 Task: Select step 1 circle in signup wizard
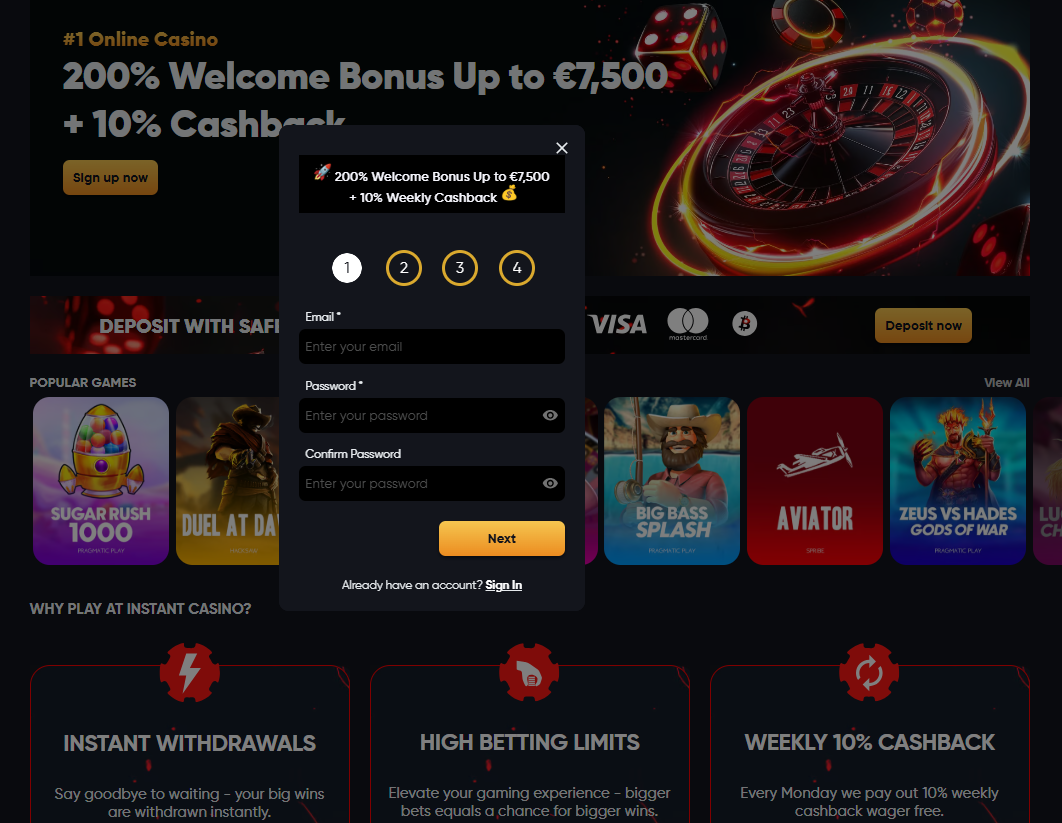pos(347,268)
